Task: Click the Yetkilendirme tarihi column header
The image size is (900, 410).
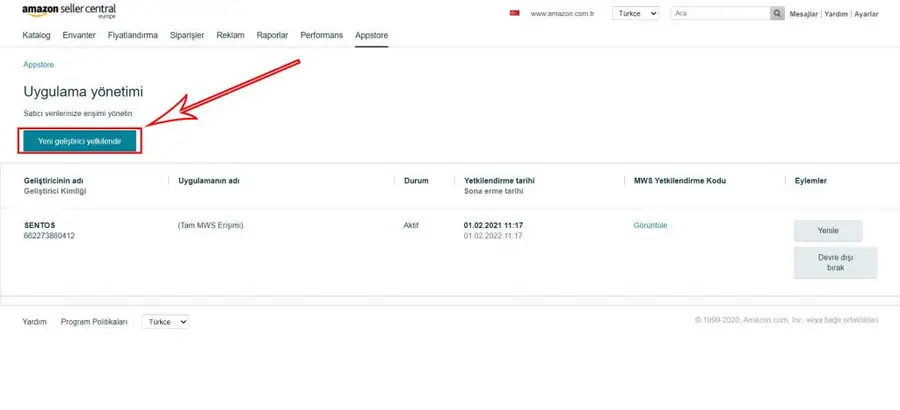Action: coord(499,181)
